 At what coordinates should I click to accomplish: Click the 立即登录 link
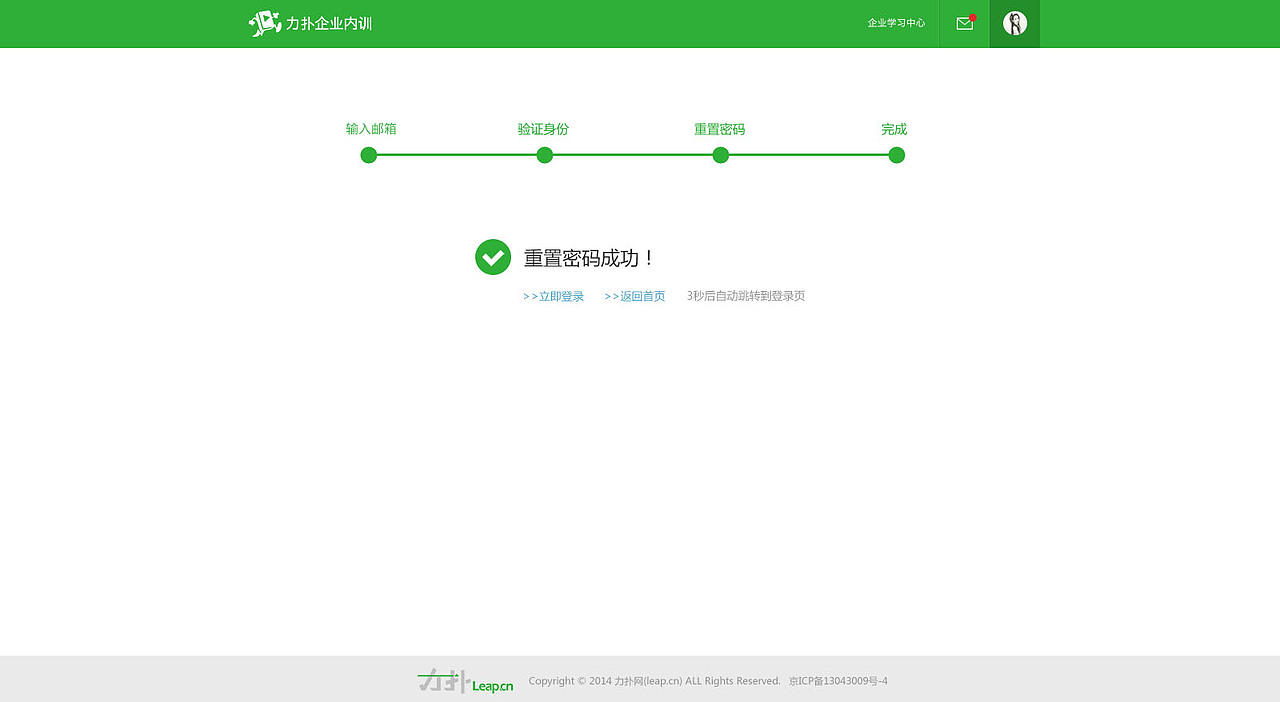[x=553, y=296]
